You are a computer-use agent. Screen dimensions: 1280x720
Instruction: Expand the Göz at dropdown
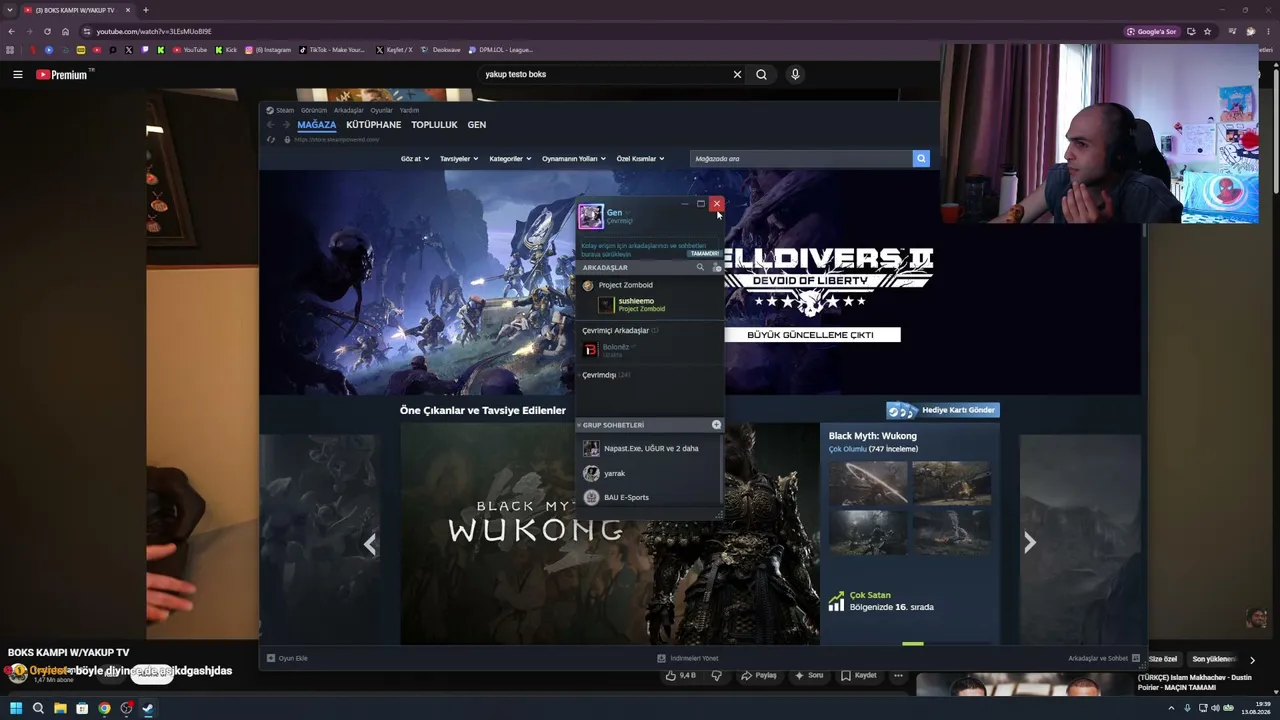click(x=414, y=159)
